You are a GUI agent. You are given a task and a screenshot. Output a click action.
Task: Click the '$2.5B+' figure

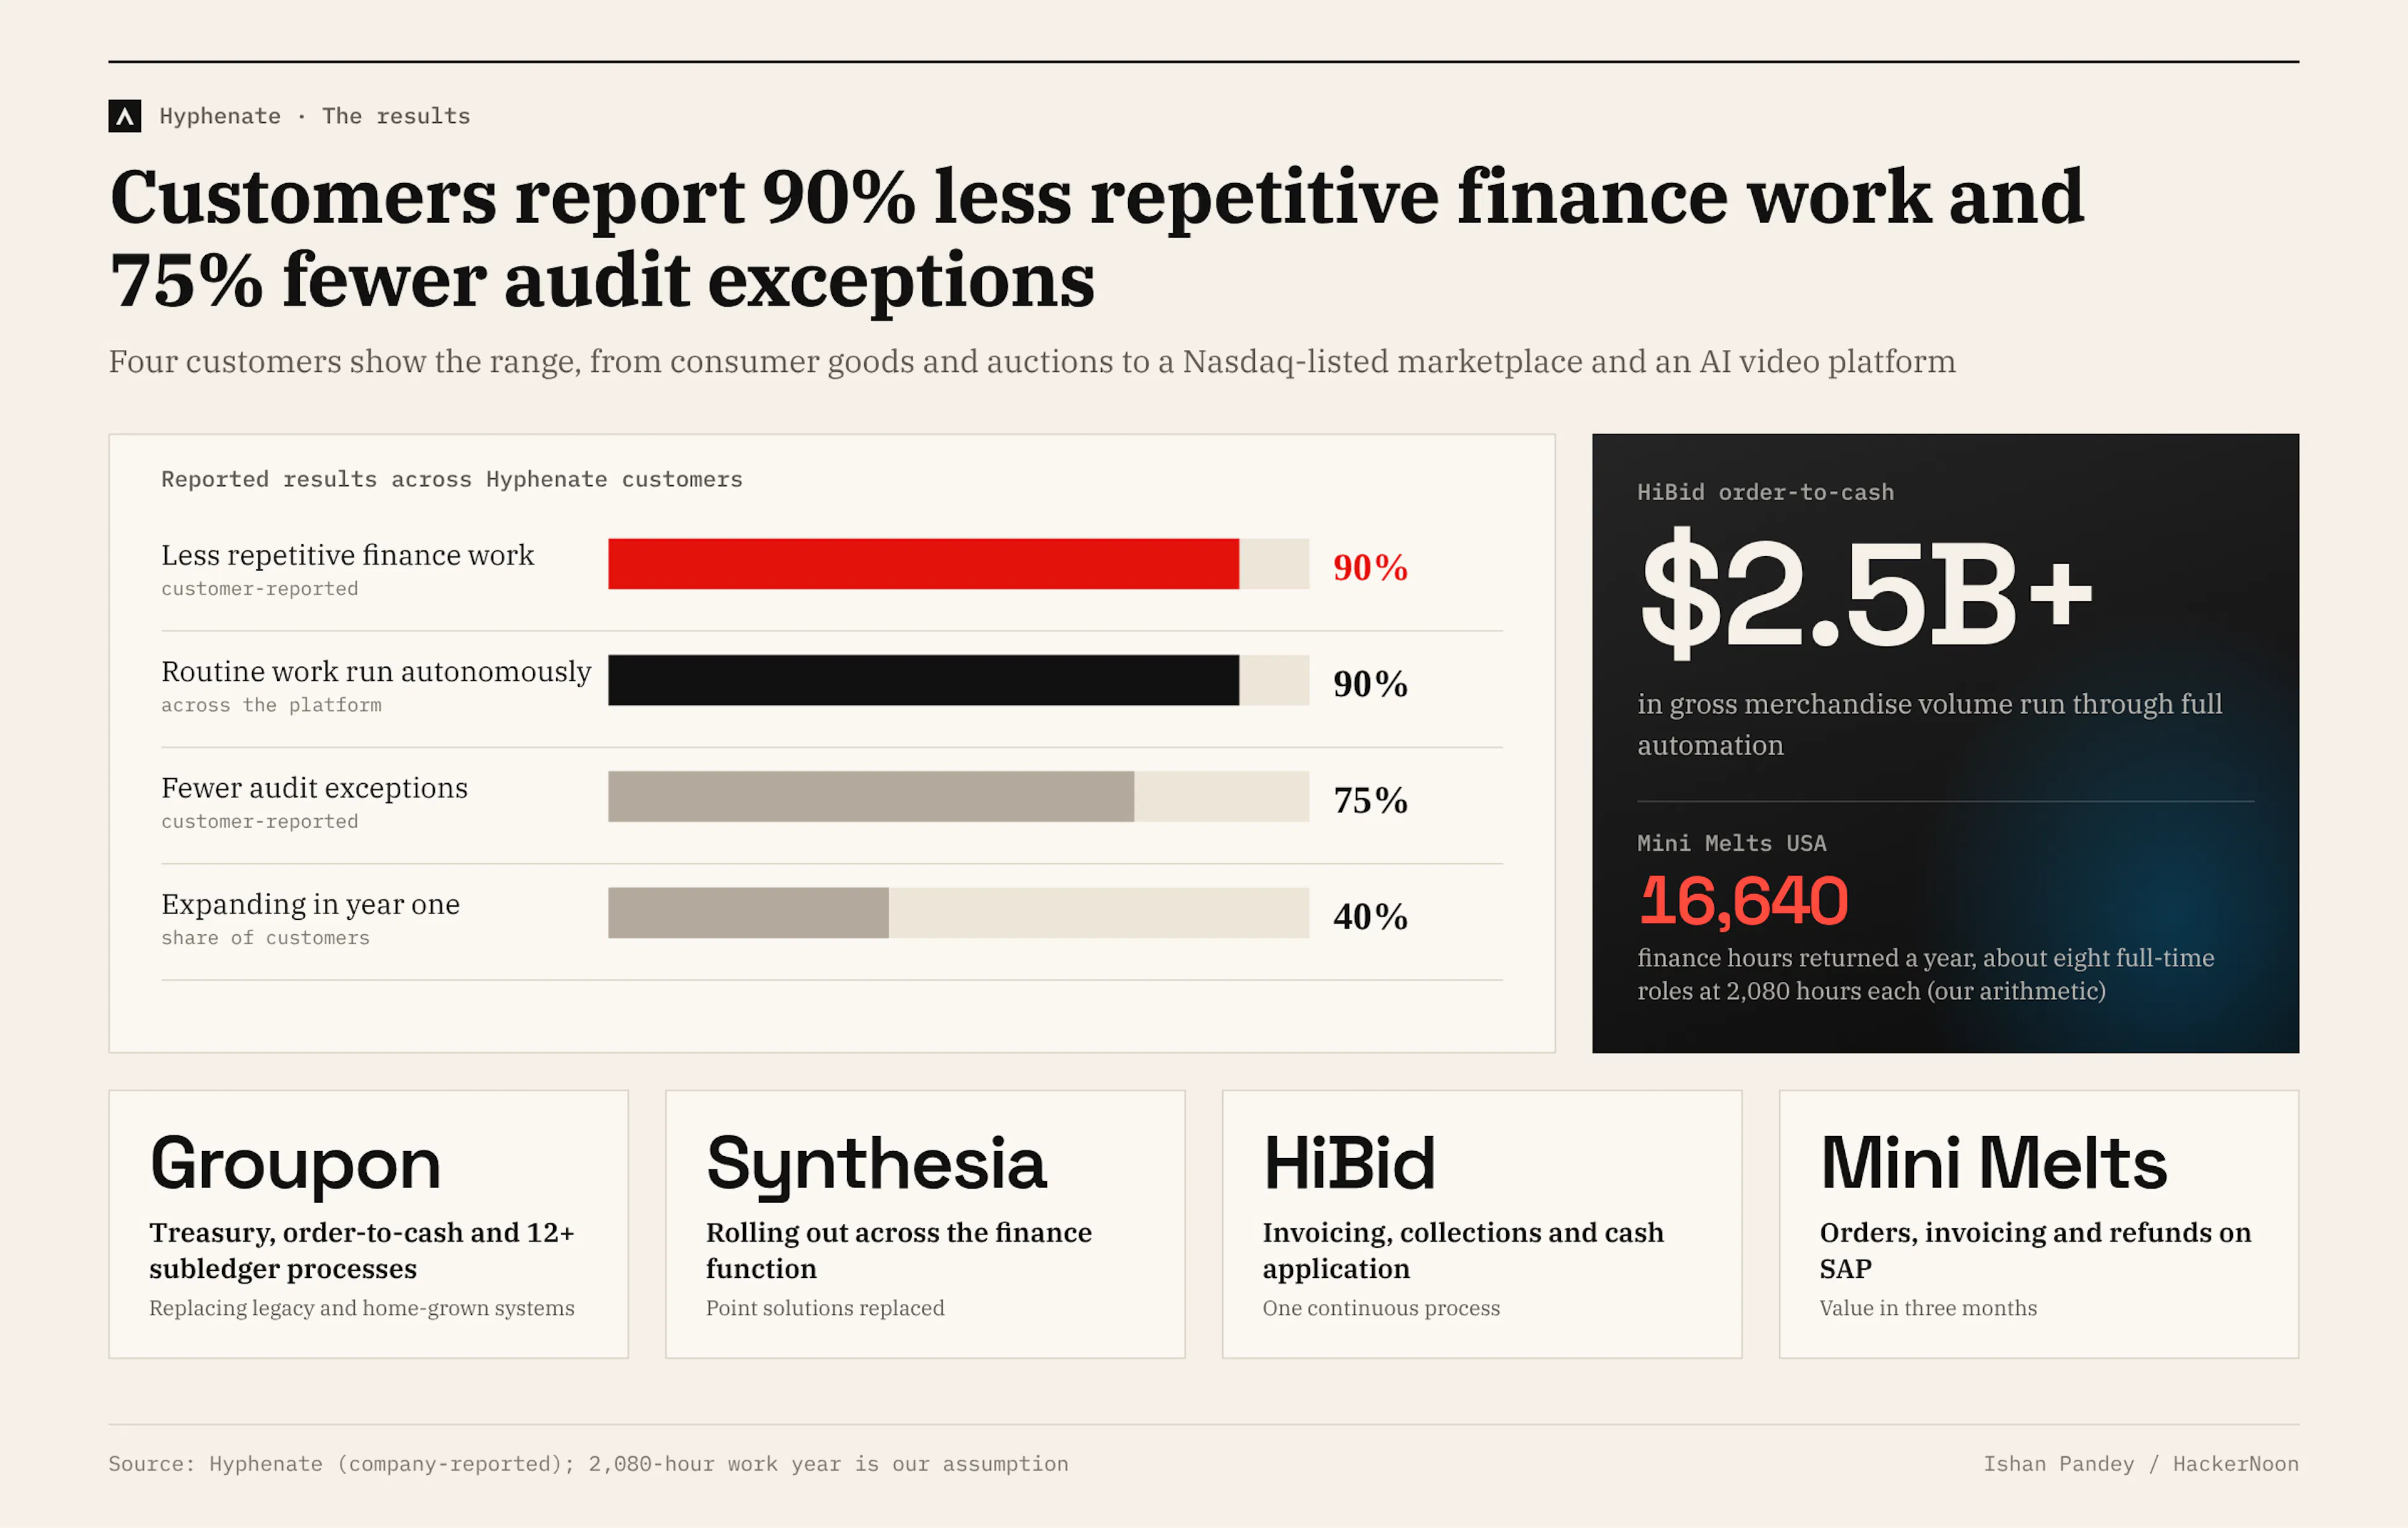pyautogui.click(x=1866, y=594)
